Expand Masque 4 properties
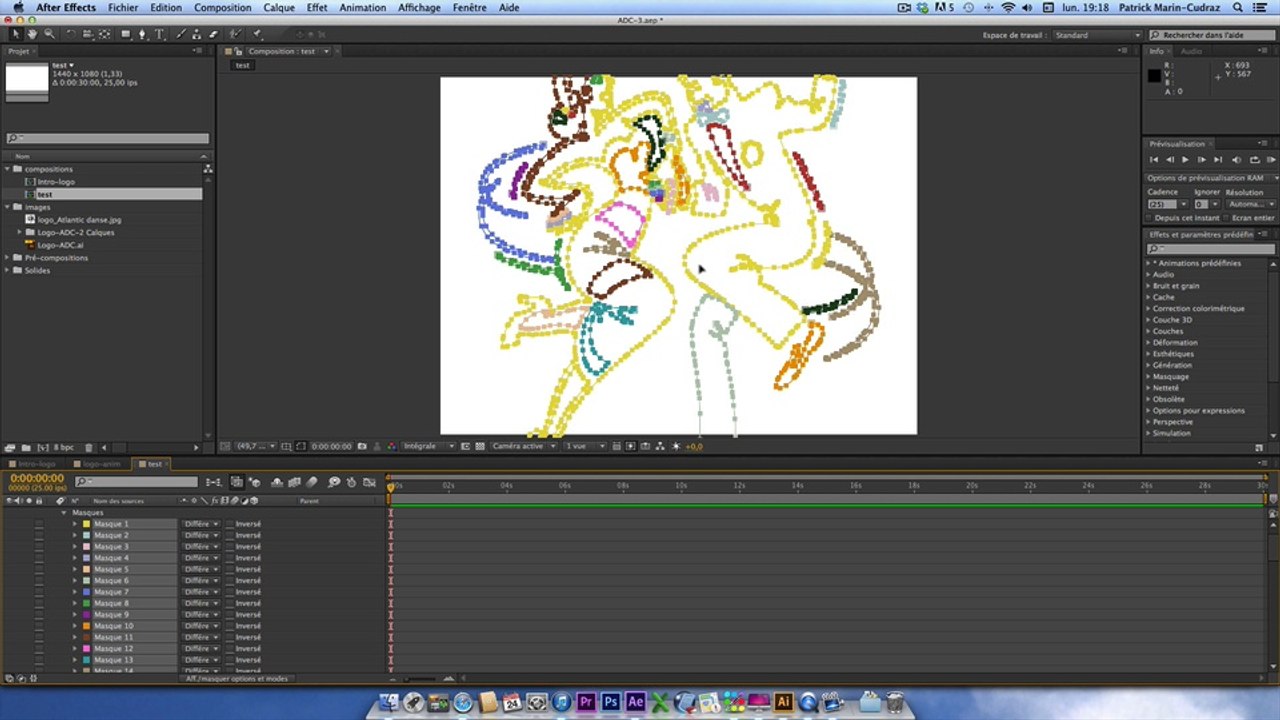The height and width of the screenshot is (720, 1280). point(74,558)
